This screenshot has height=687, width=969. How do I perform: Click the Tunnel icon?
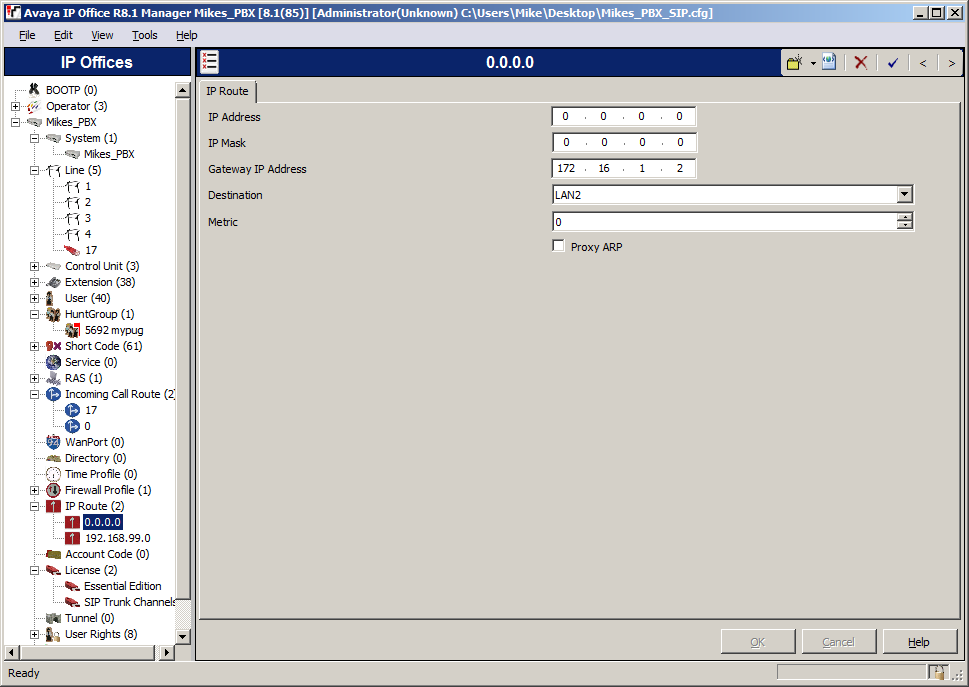coord(54,618)
